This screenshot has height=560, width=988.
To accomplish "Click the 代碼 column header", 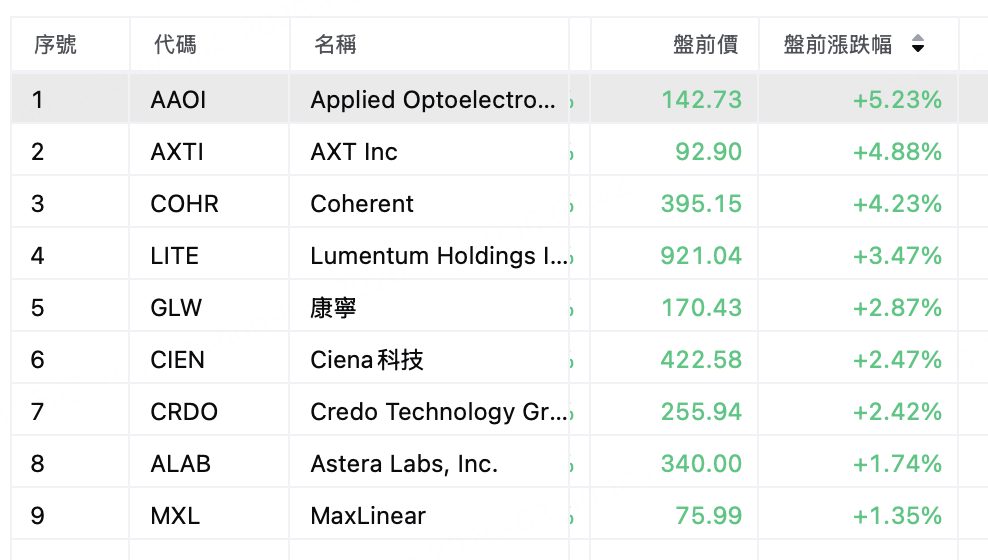I will 175,45.
